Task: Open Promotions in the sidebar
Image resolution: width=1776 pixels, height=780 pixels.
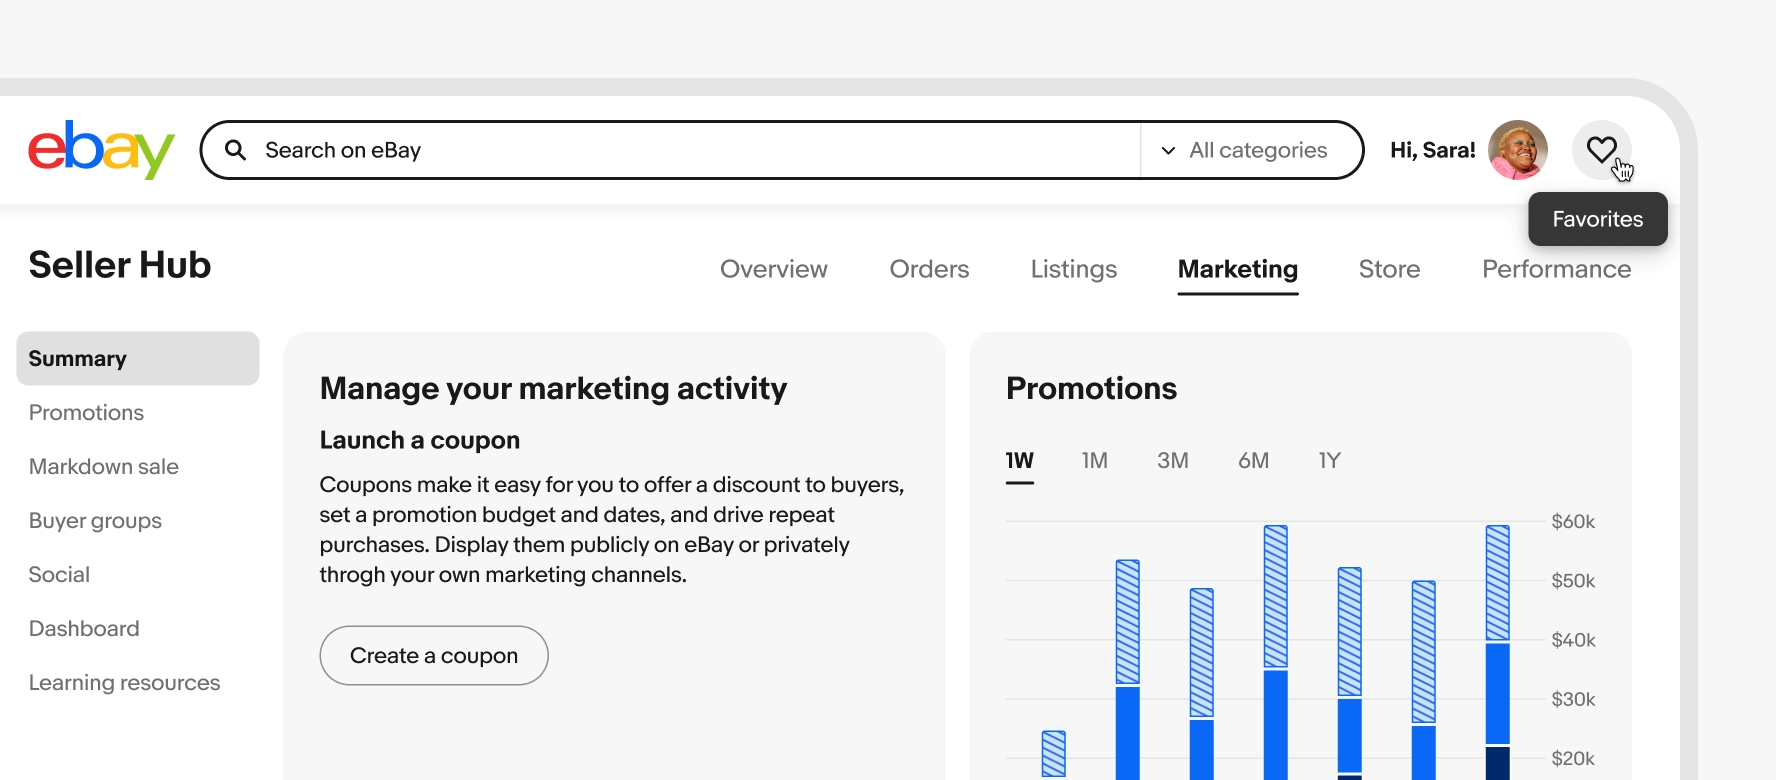Action: [86, 413]
